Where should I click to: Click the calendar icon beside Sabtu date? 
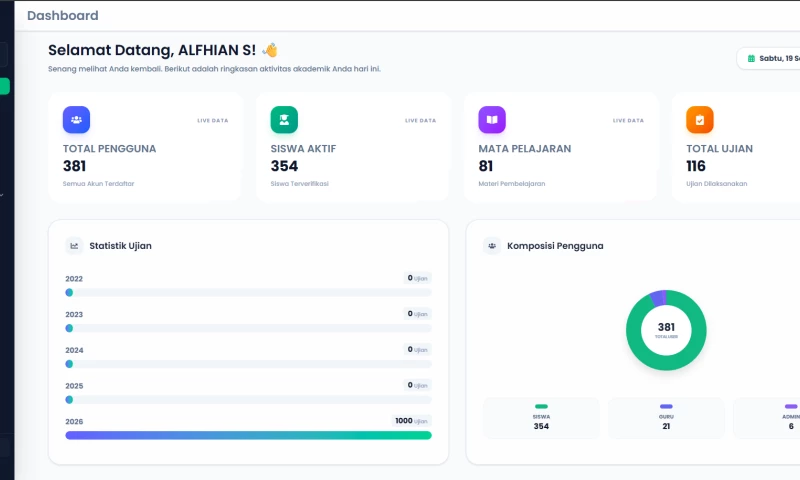coord(751,59)
